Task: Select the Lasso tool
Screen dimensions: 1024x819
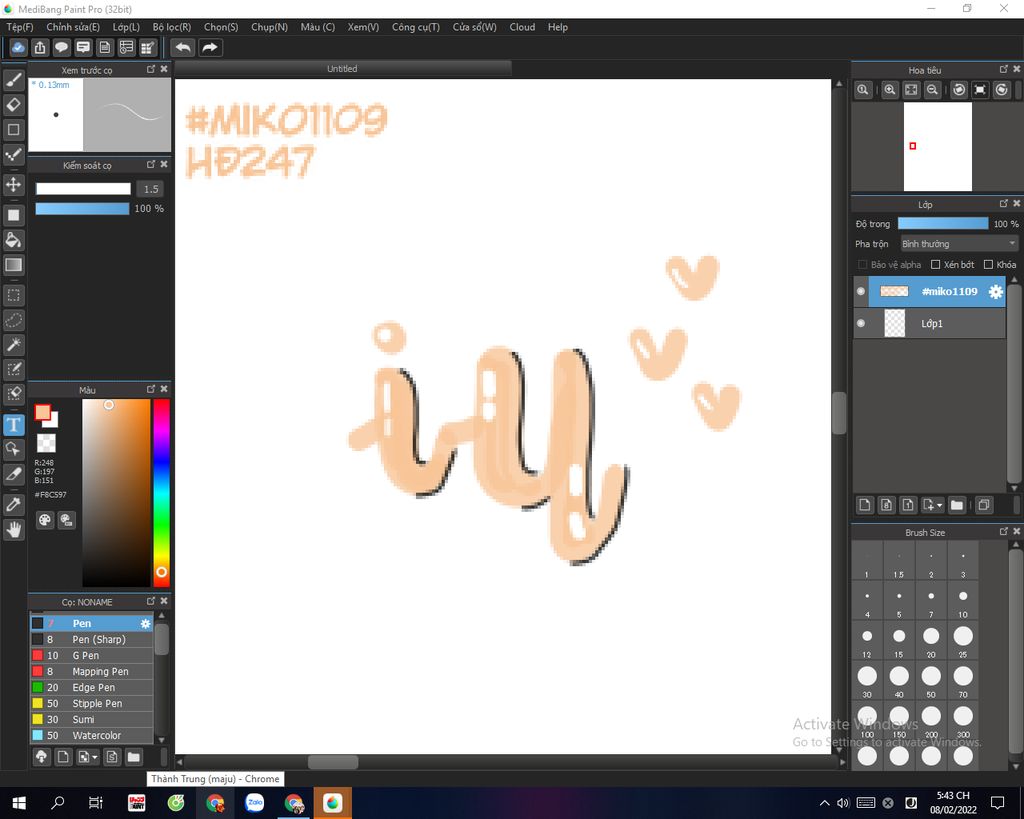Action: (13, 320)
